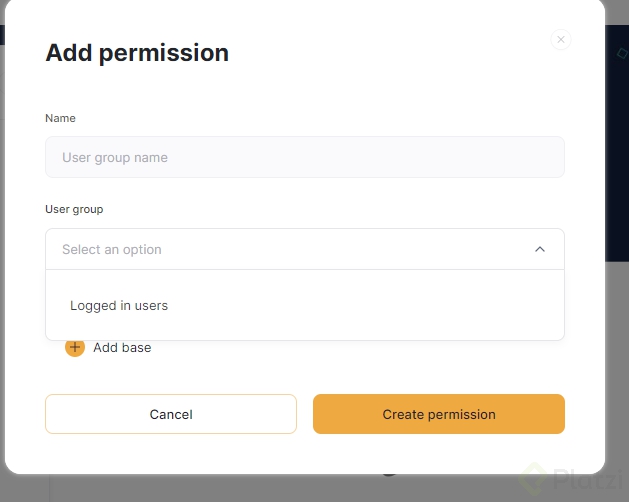The image size is (629, 502).
Task: Click the 'Add base' text link
Action: pos(122,347)
